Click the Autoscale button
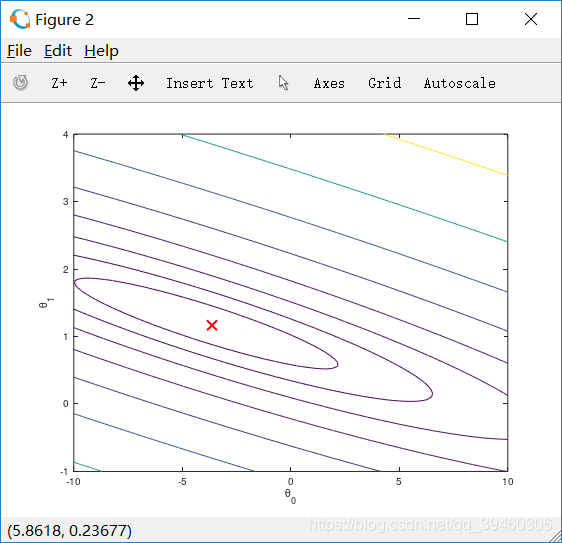Image resolution: width=562 pixels, height=543 pixels. point(460,83)
